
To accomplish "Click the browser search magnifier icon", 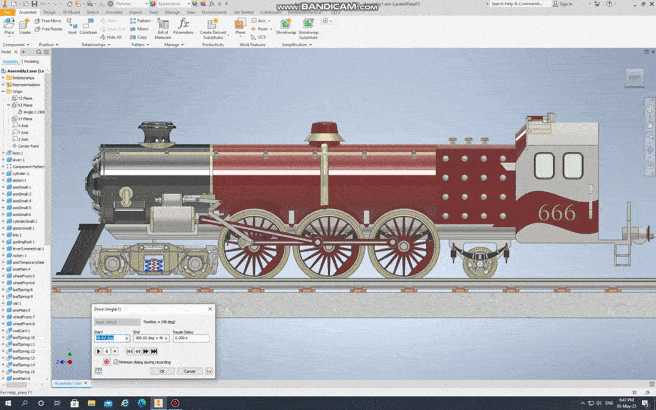I will [x=38, y=52].
